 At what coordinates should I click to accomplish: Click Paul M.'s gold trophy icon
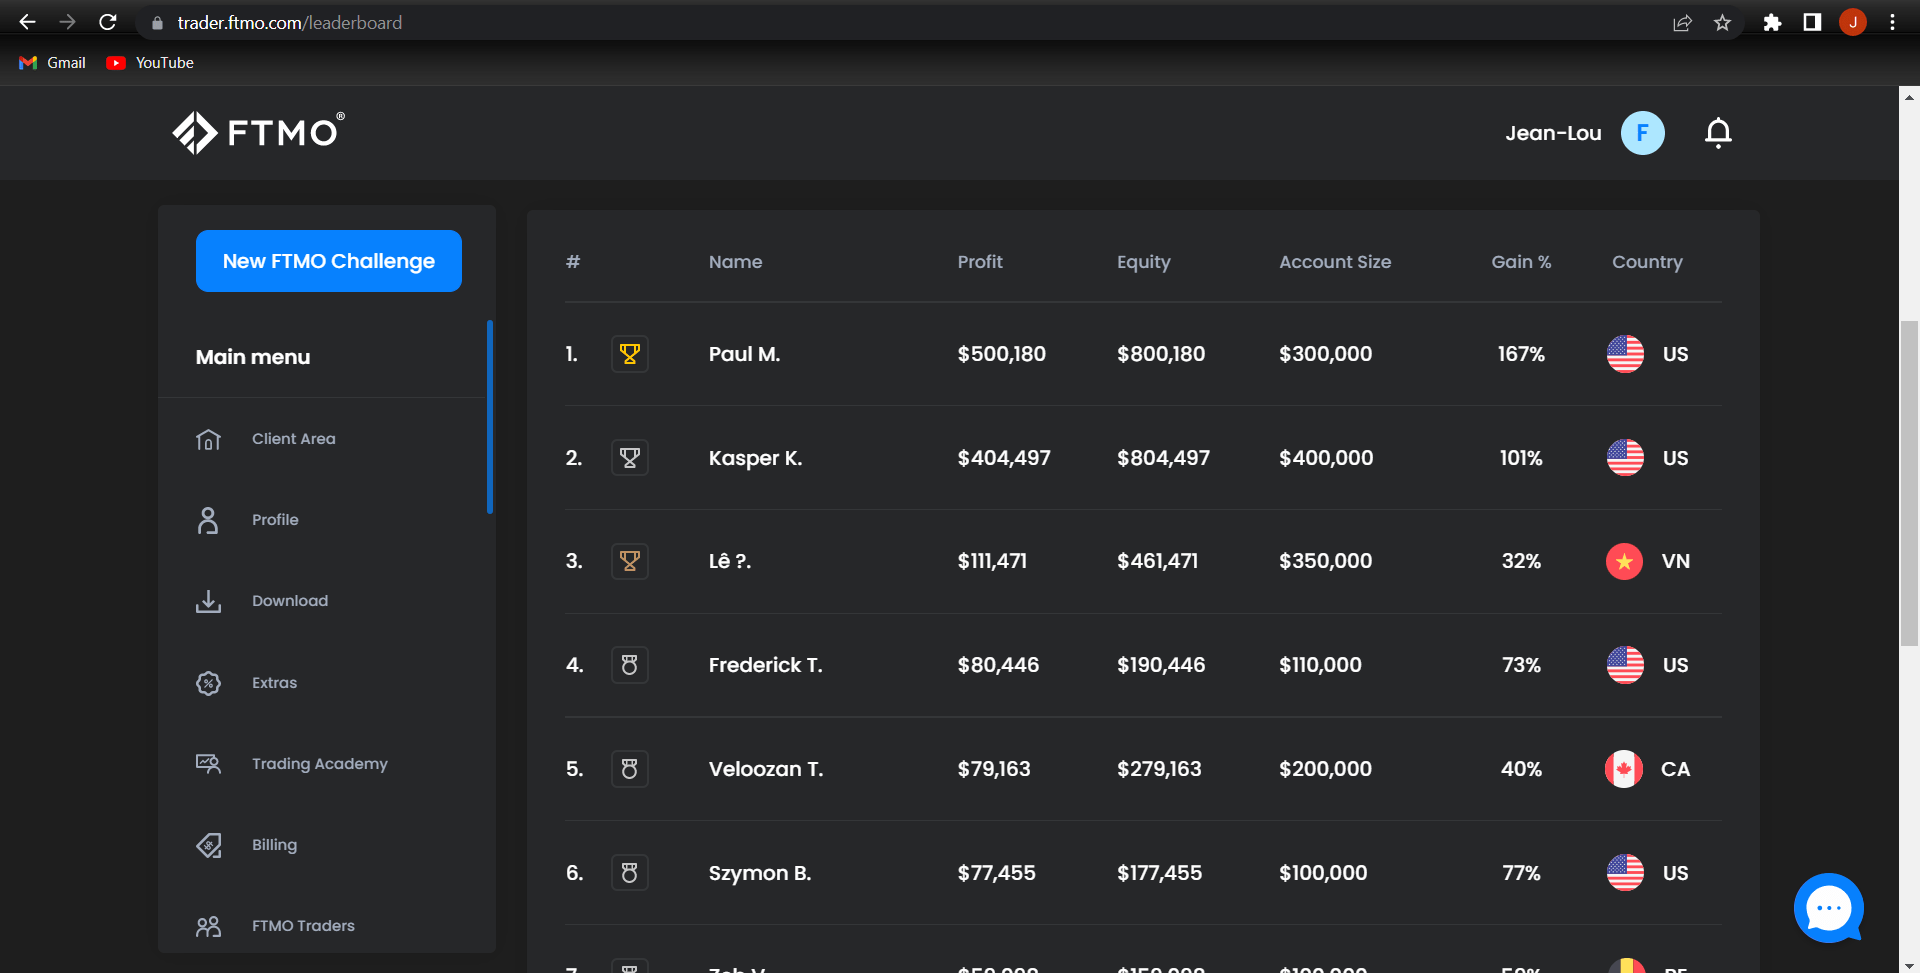point(630,353)
